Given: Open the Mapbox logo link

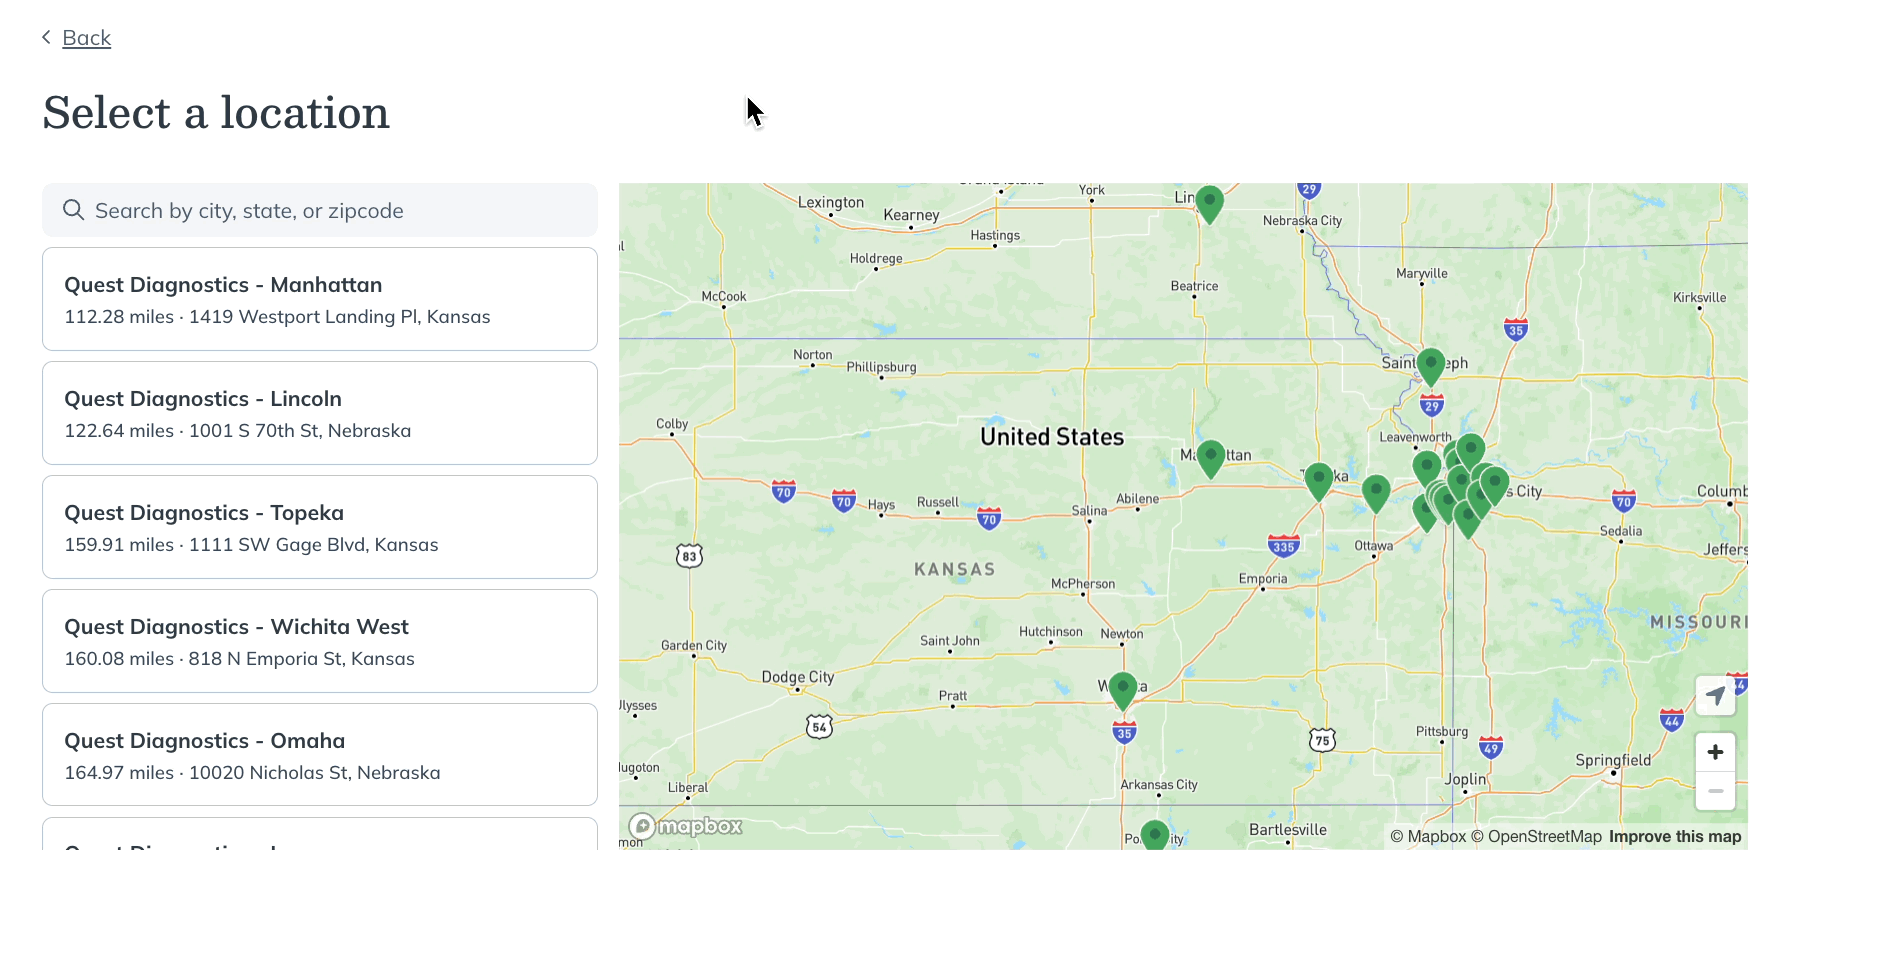Looking at the screenshot, I should pyautogui.click(x=686, y=826).
